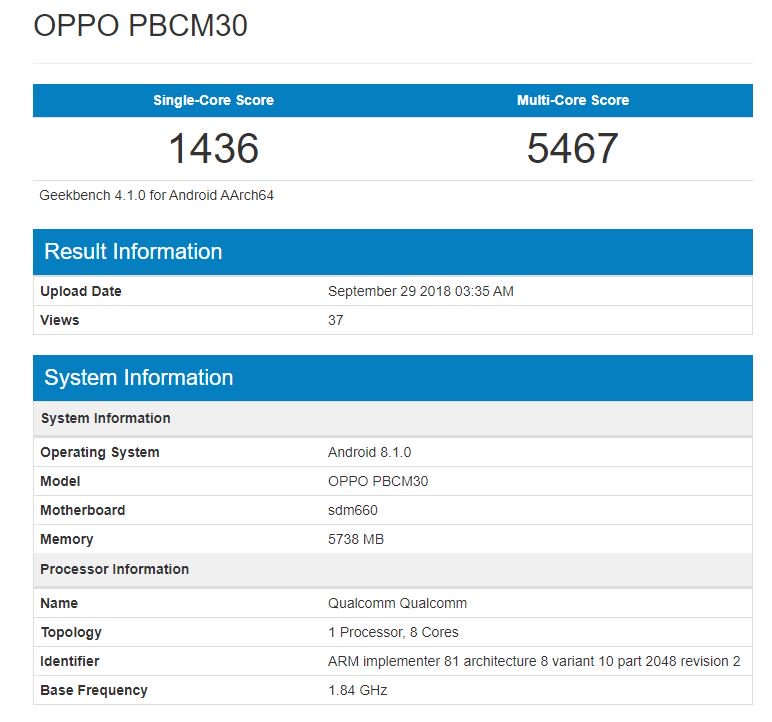This screenshot has height=722, width=772.
Task: Click the blue Result Information section header
Action: pyautogui.click(x=133, y=251)
